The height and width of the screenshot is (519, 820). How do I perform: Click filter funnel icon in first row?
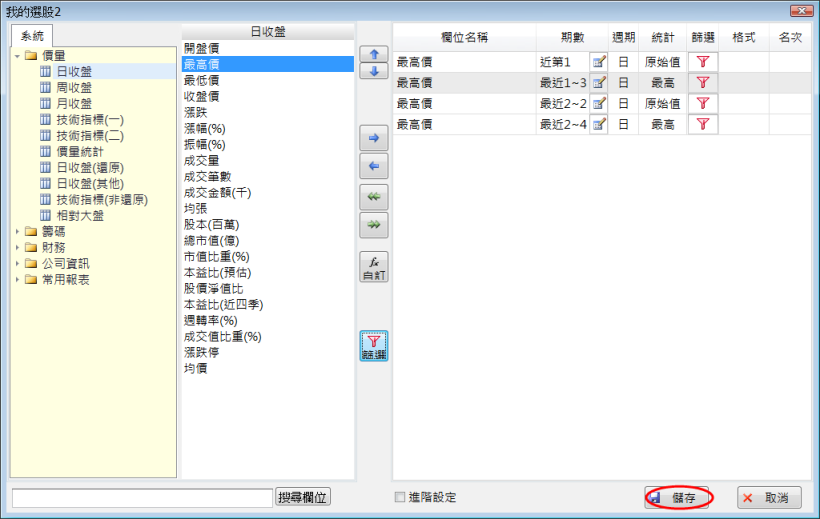pos(703,62)
